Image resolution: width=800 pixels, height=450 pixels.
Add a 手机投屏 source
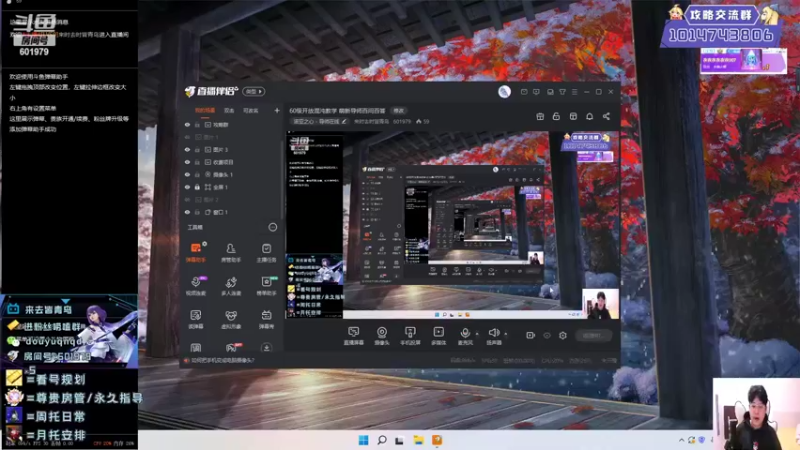point(410,336)
